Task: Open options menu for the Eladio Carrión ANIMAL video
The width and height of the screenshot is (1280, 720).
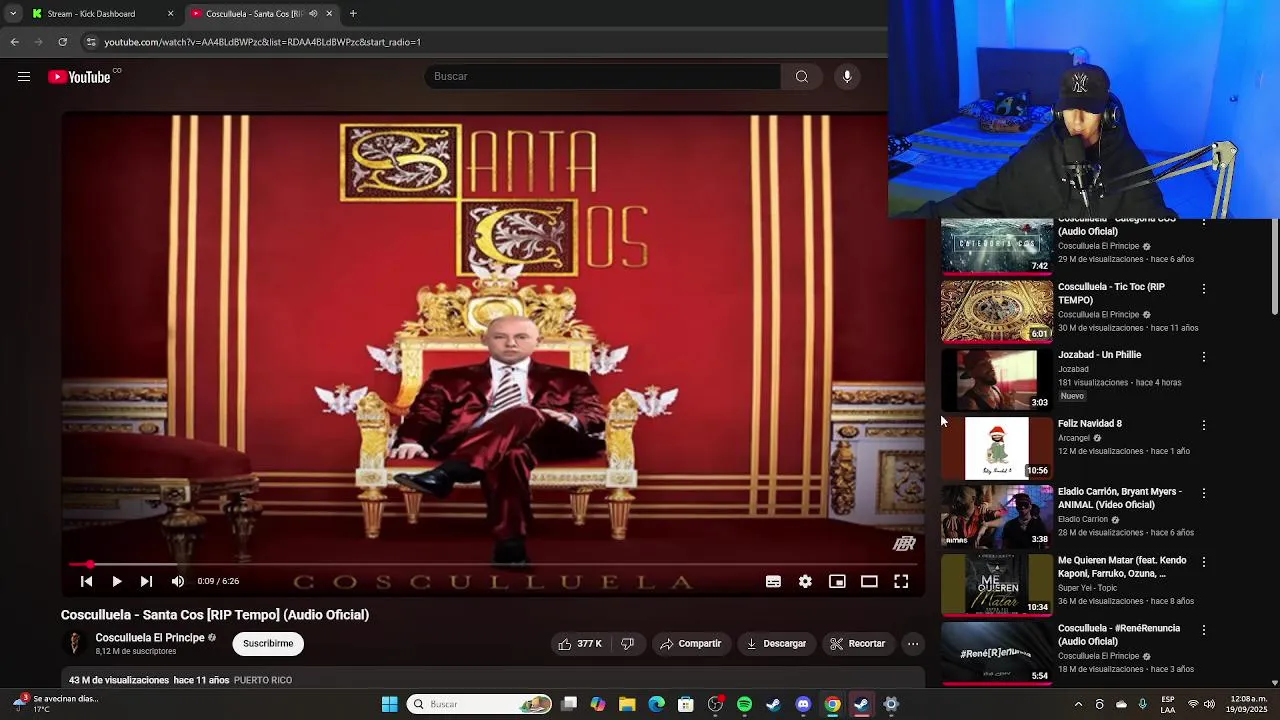Action: (x=1204, y=493)
